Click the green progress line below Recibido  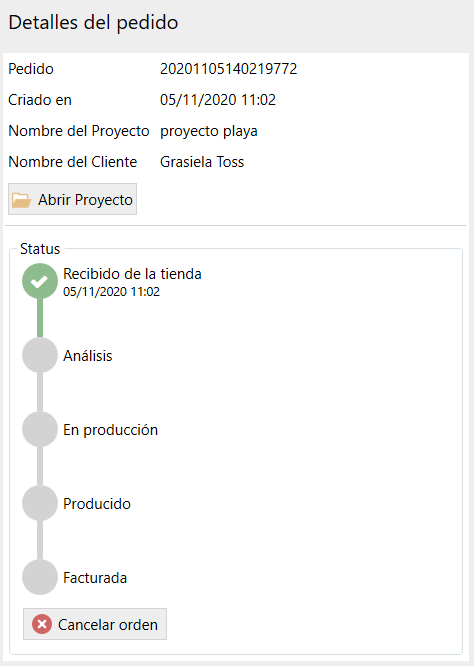40,318
